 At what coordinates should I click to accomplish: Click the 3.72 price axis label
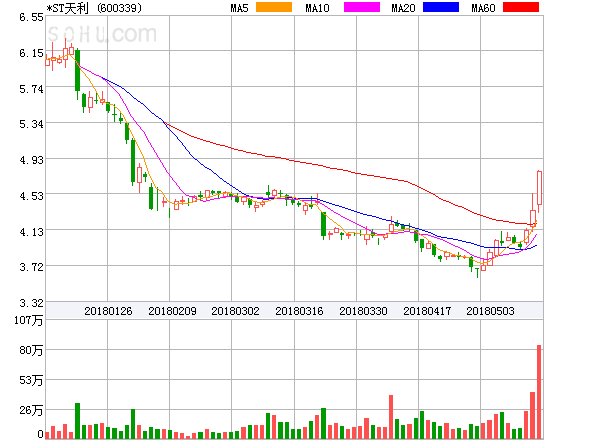click(x=31, y=267)
